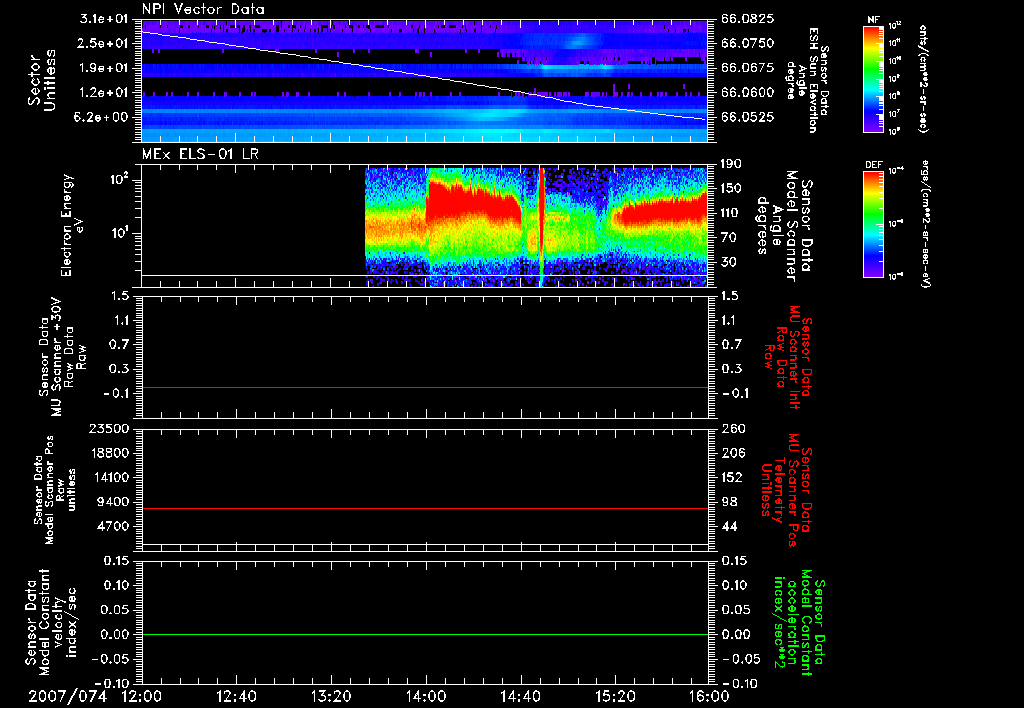Click the green zero line in velocity panel
Image resolution: width=1024 pixels, height=708 pixels.
click(425, 634)
